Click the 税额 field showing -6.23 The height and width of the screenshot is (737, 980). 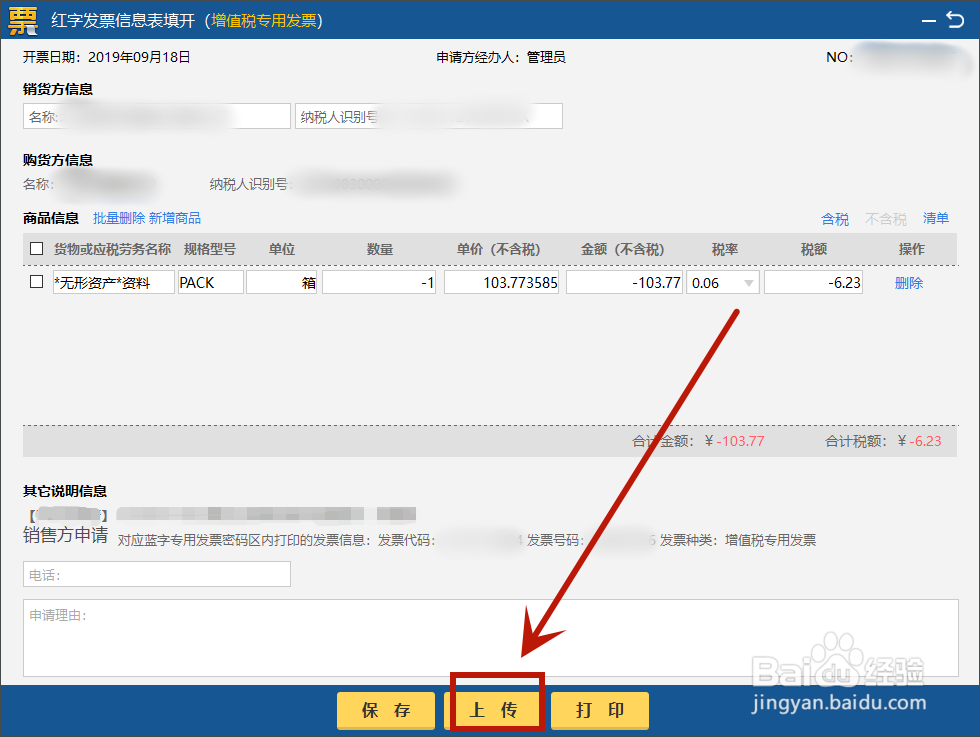pyautogui.click(x=813, y=281)
